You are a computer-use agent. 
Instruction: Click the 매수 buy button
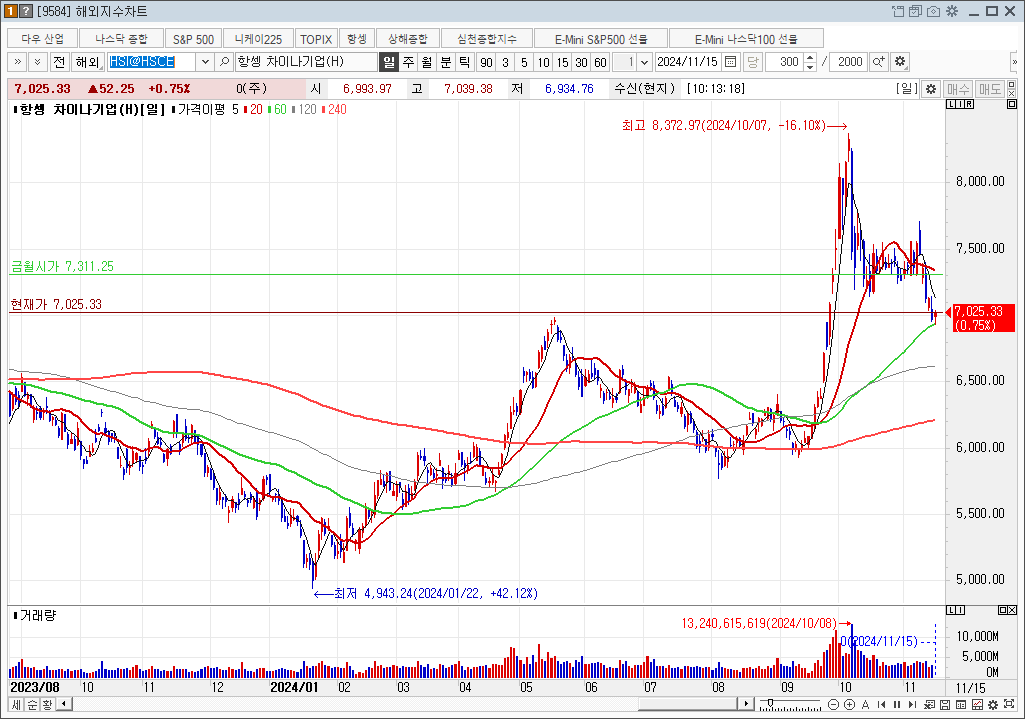pos(958,89)
